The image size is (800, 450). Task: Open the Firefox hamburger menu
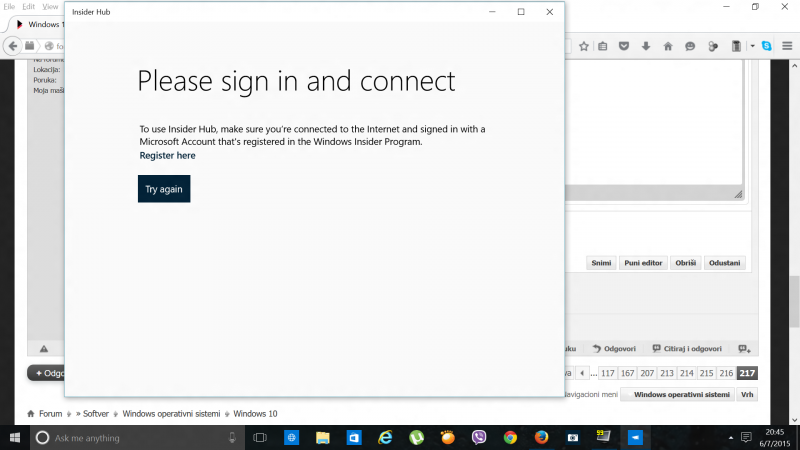point(787,46)
